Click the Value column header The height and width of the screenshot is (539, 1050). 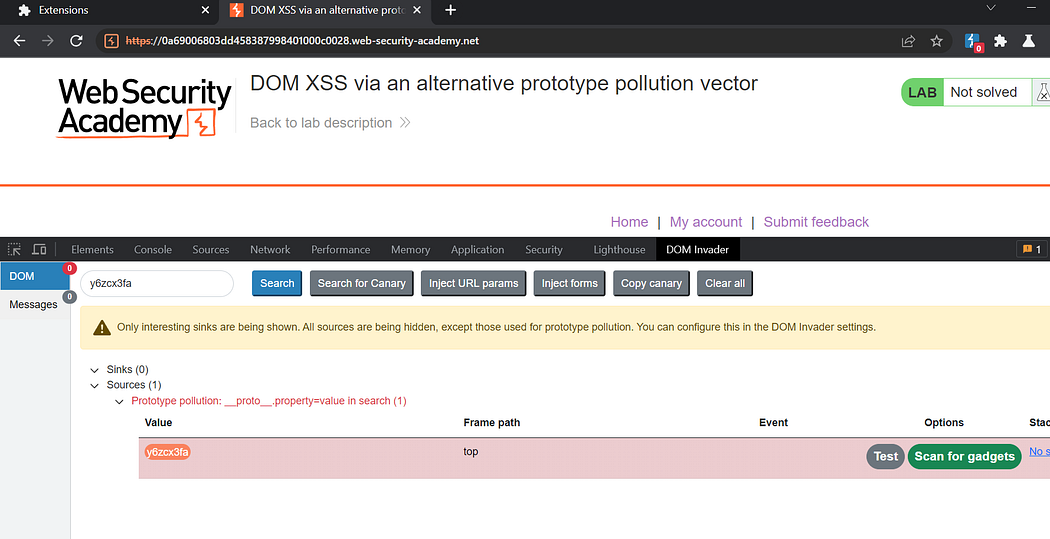click(159, 422)
